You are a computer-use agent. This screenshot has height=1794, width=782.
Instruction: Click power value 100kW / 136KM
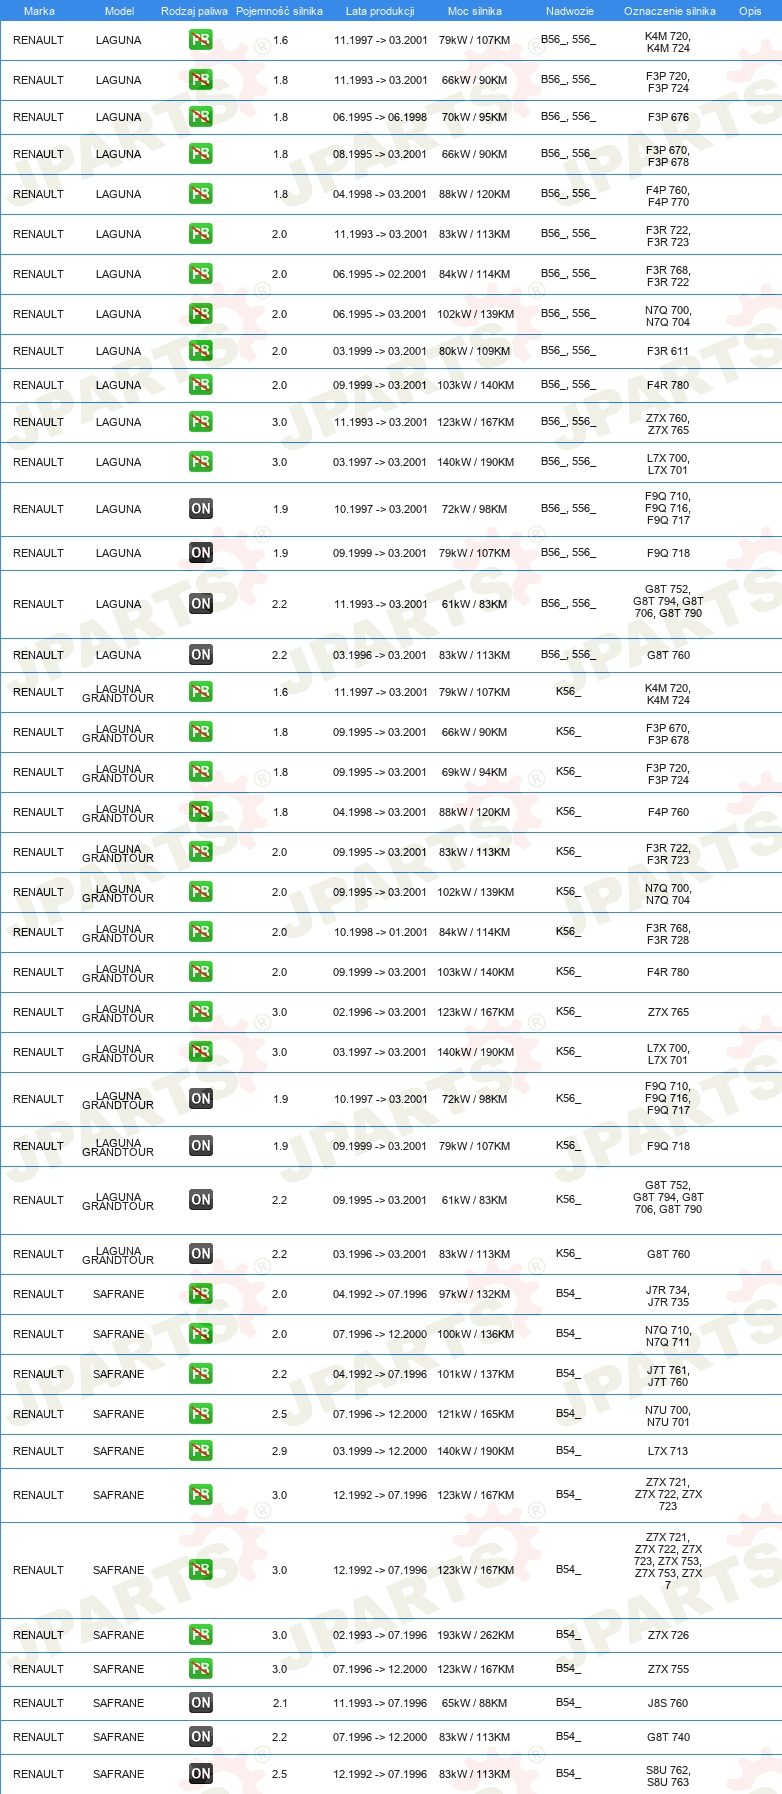[x=475, y=1334]
